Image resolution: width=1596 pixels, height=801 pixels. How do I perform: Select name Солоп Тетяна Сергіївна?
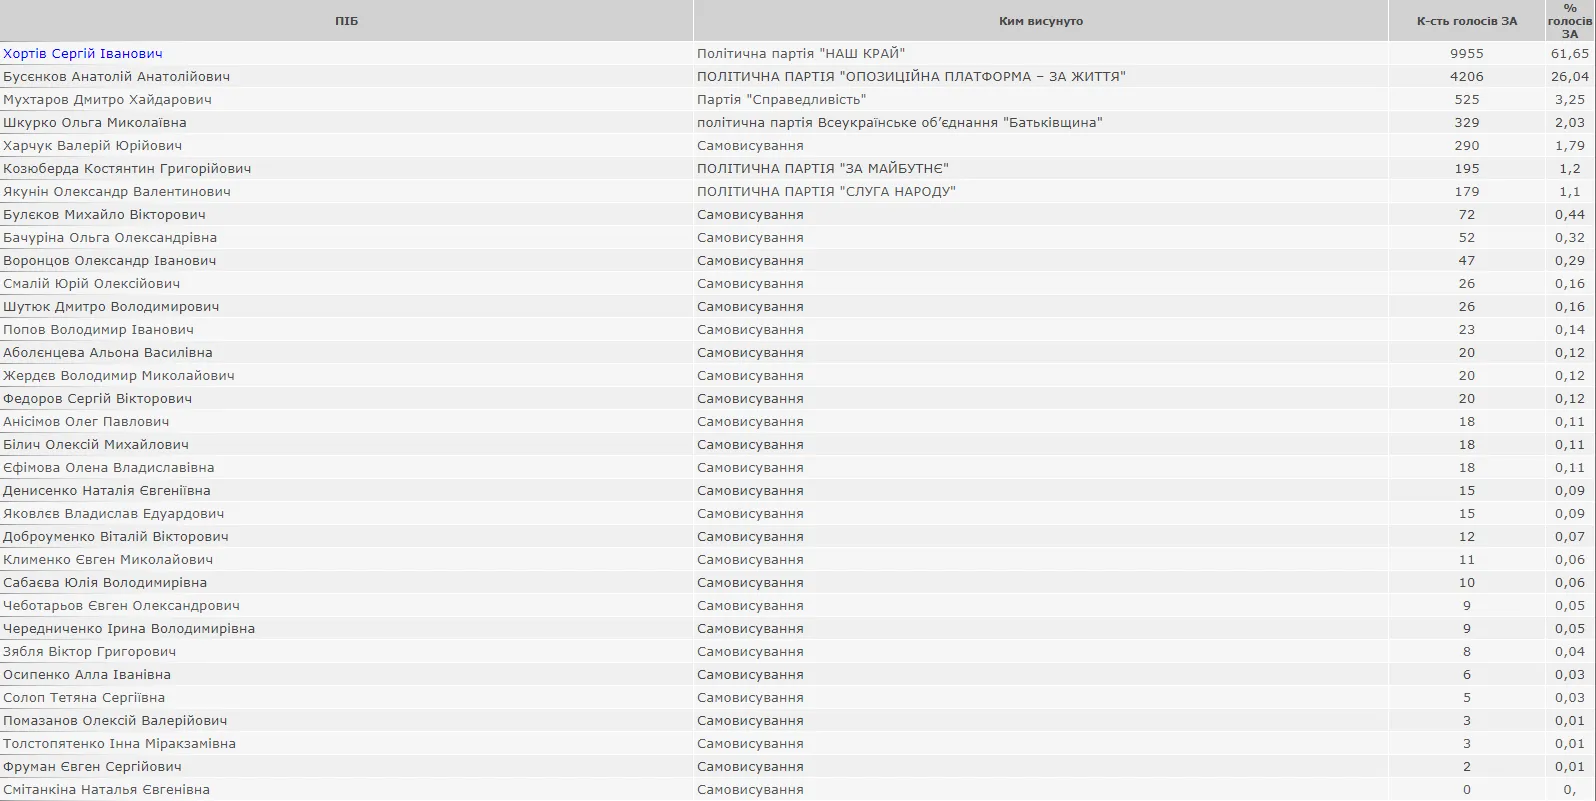pyautogui.click(x=84, y=698)
